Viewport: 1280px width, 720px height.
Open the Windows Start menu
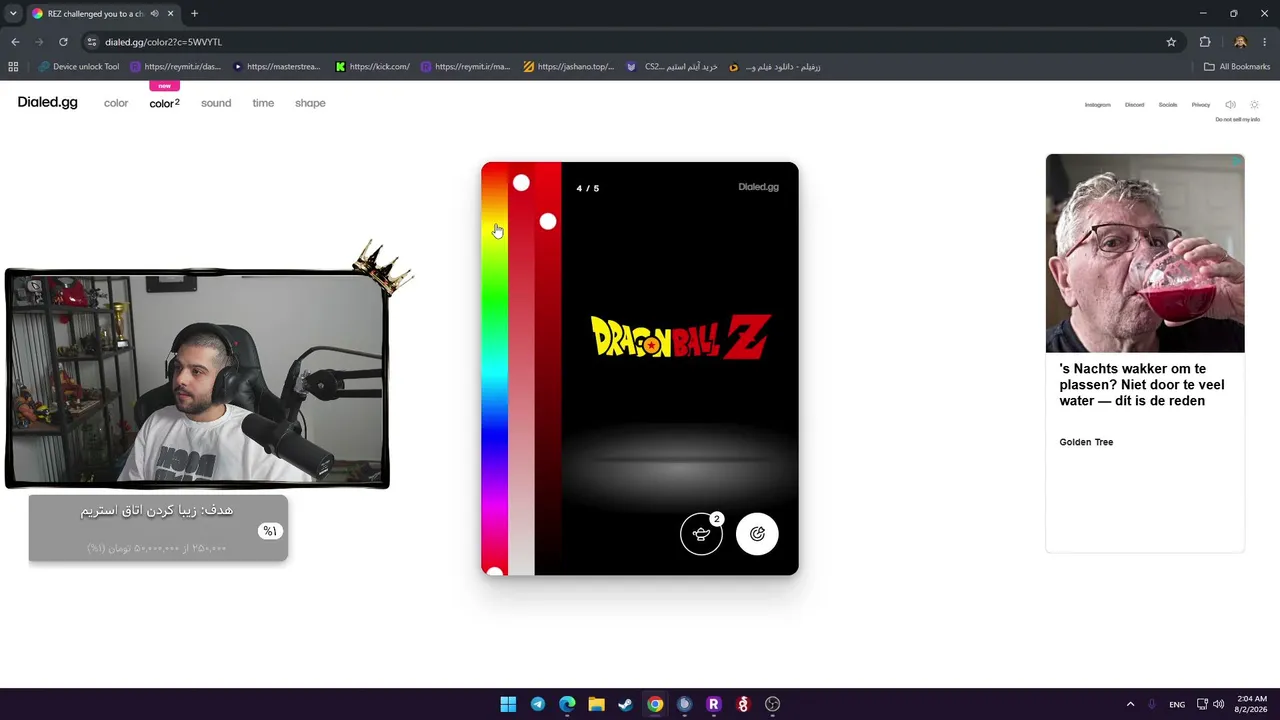click(508, 704)
